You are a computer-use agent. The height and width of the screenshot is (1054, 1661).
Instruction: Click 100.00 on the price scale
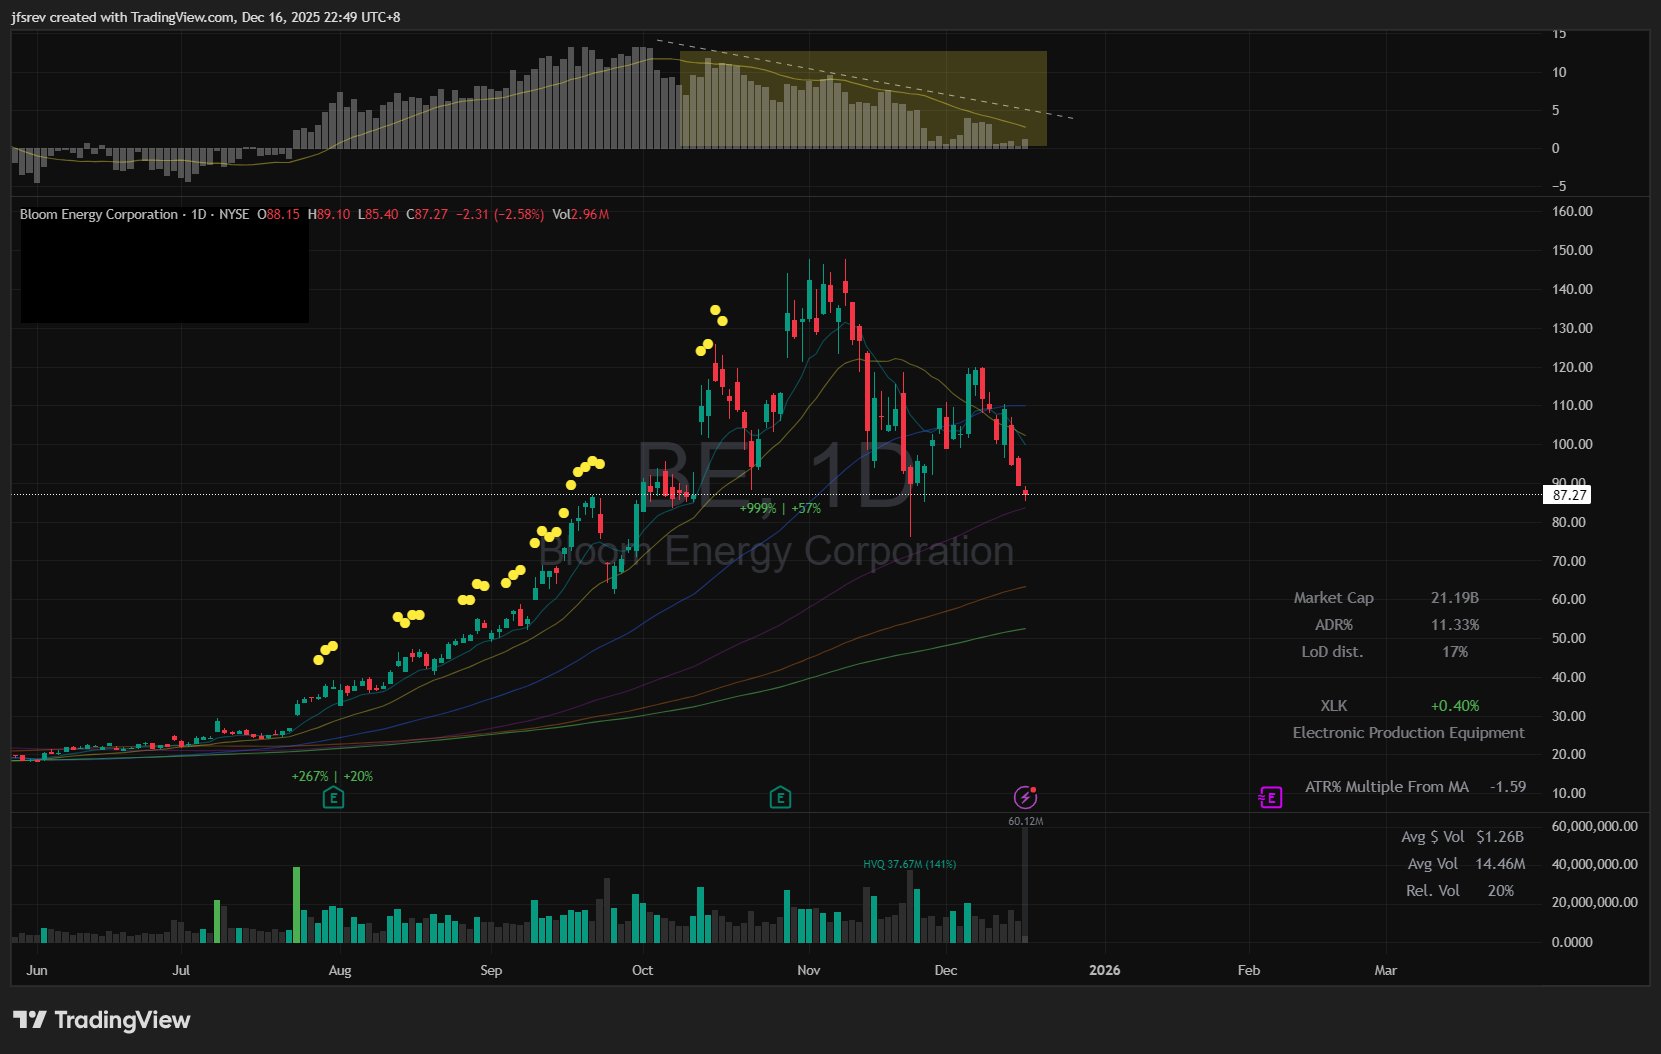pos(1572,445)
